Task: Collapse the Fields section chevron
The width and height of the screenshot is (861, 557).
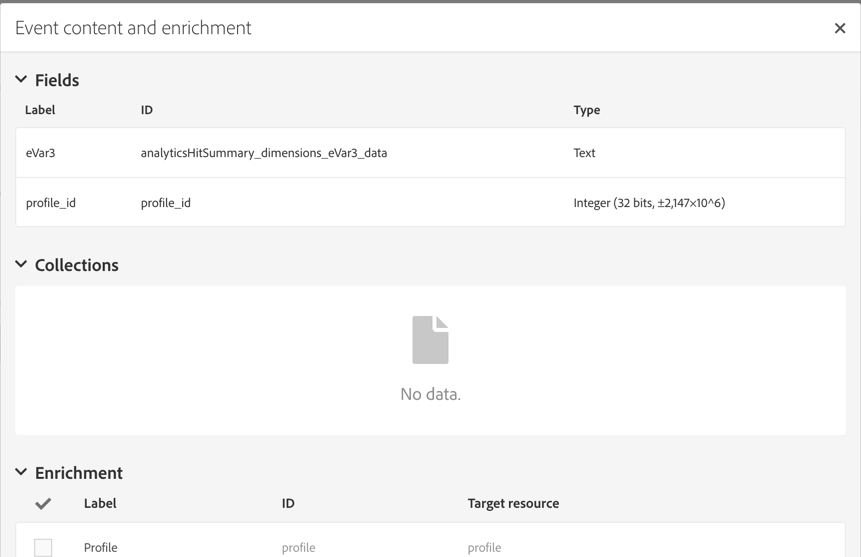Action: click(x=21, y=80)
